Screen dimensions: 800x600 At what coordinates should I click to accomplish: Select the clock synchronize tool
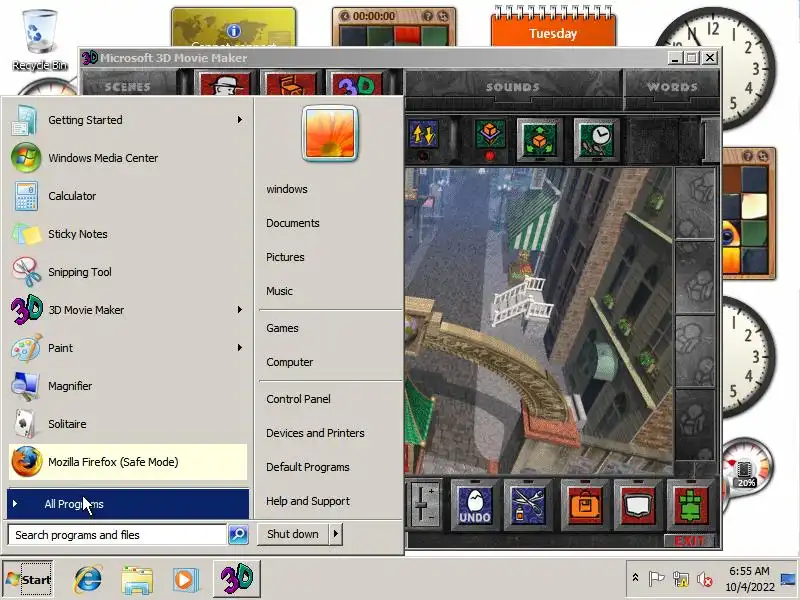596,139
